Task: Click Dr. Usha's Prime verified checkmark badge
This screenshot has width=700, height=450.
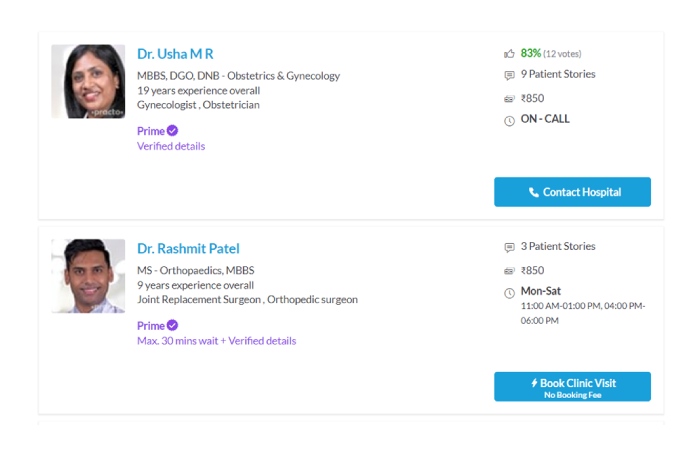Action: click(172, 130)
